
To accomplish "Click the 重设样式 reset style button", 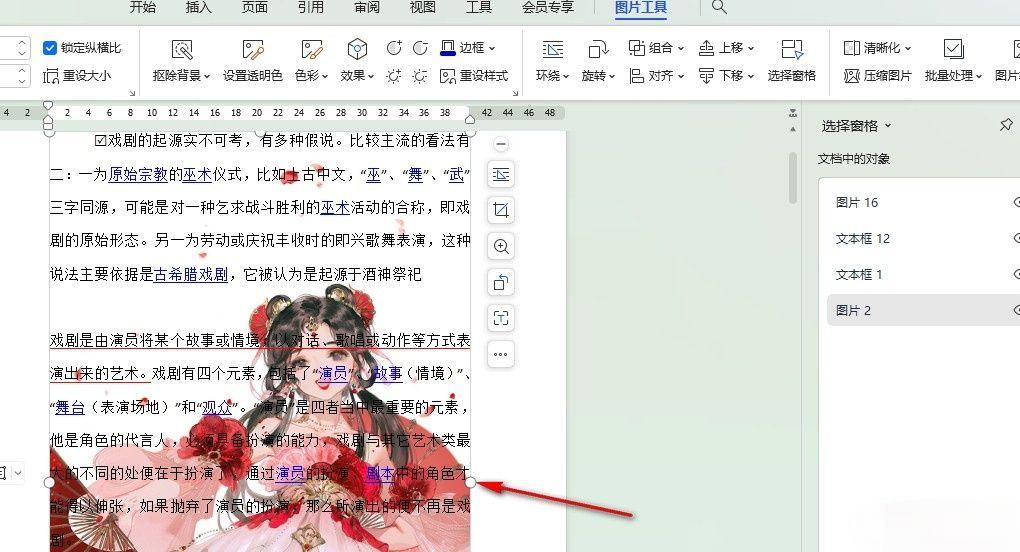I will (x=474, y=76).
